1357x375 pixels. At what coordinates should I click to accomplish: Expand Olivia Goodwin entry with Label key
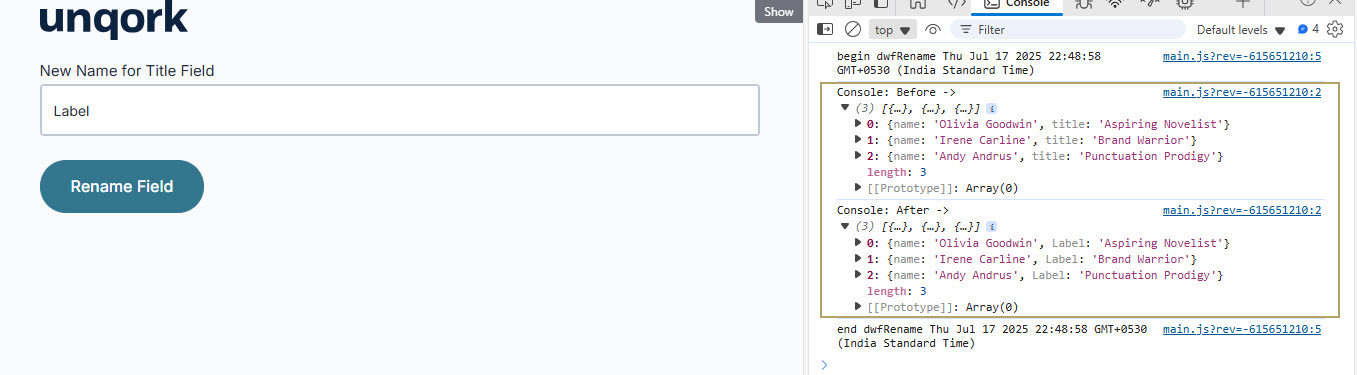point(858,243)
